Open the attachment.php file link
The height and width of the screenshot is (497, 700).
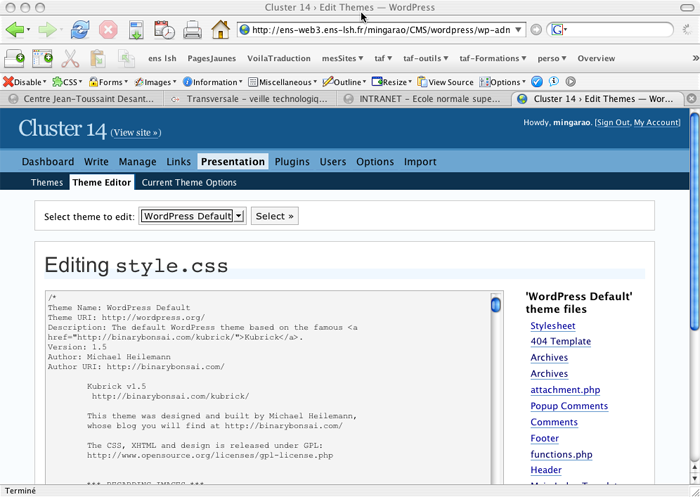click(565, 390)
